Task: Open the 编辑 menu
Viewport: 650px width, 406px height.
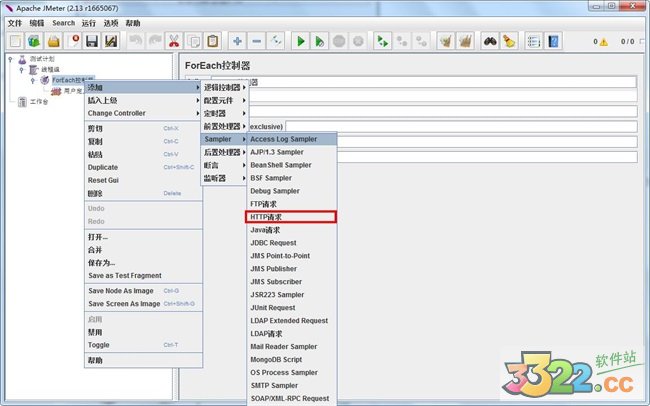Action: tap(36, 23)
